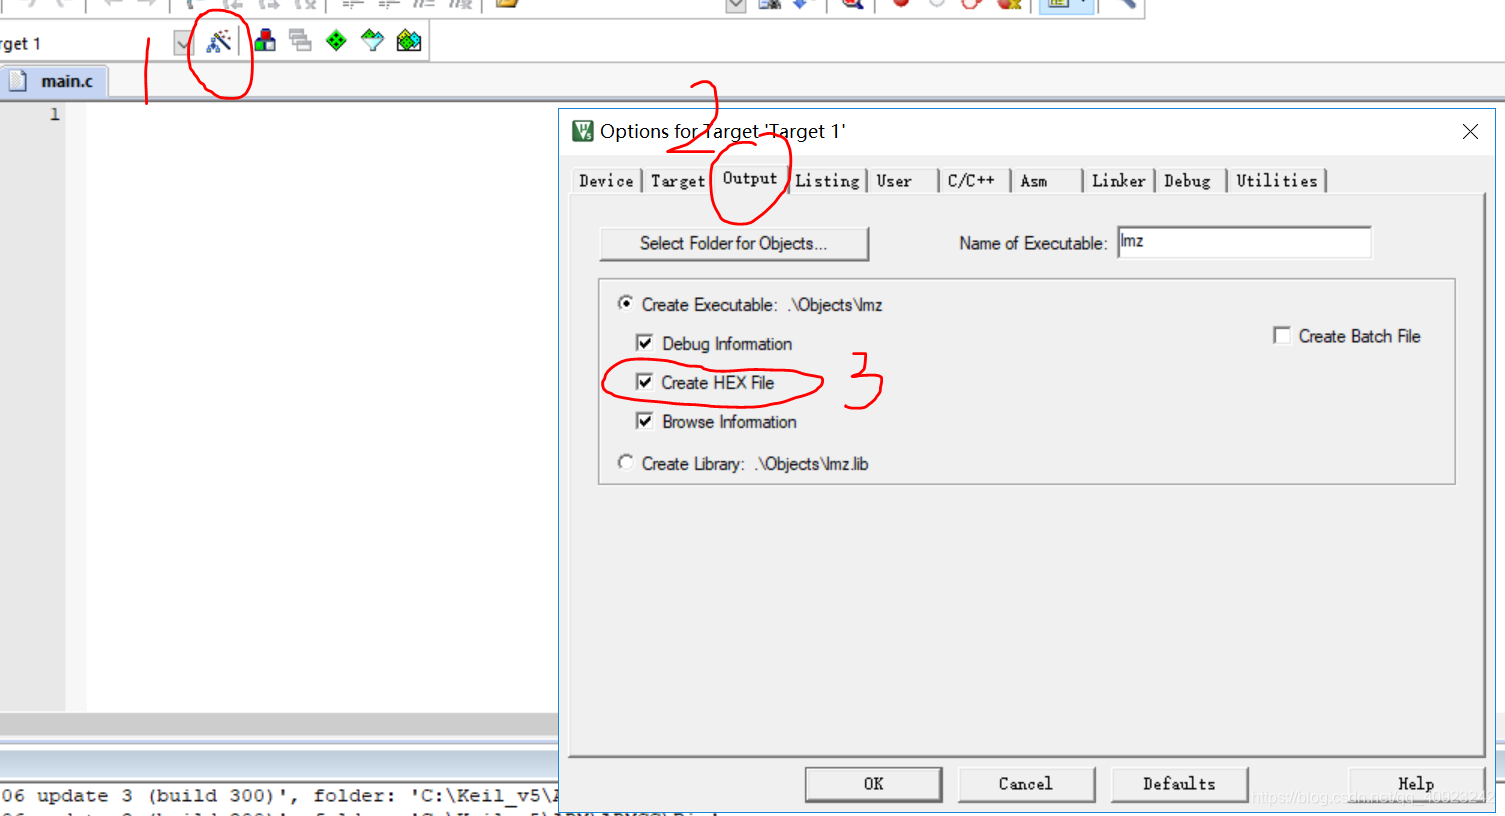Click the Cancel button
Viewport: 1505px width, 816px height.
click(1026, 784)
